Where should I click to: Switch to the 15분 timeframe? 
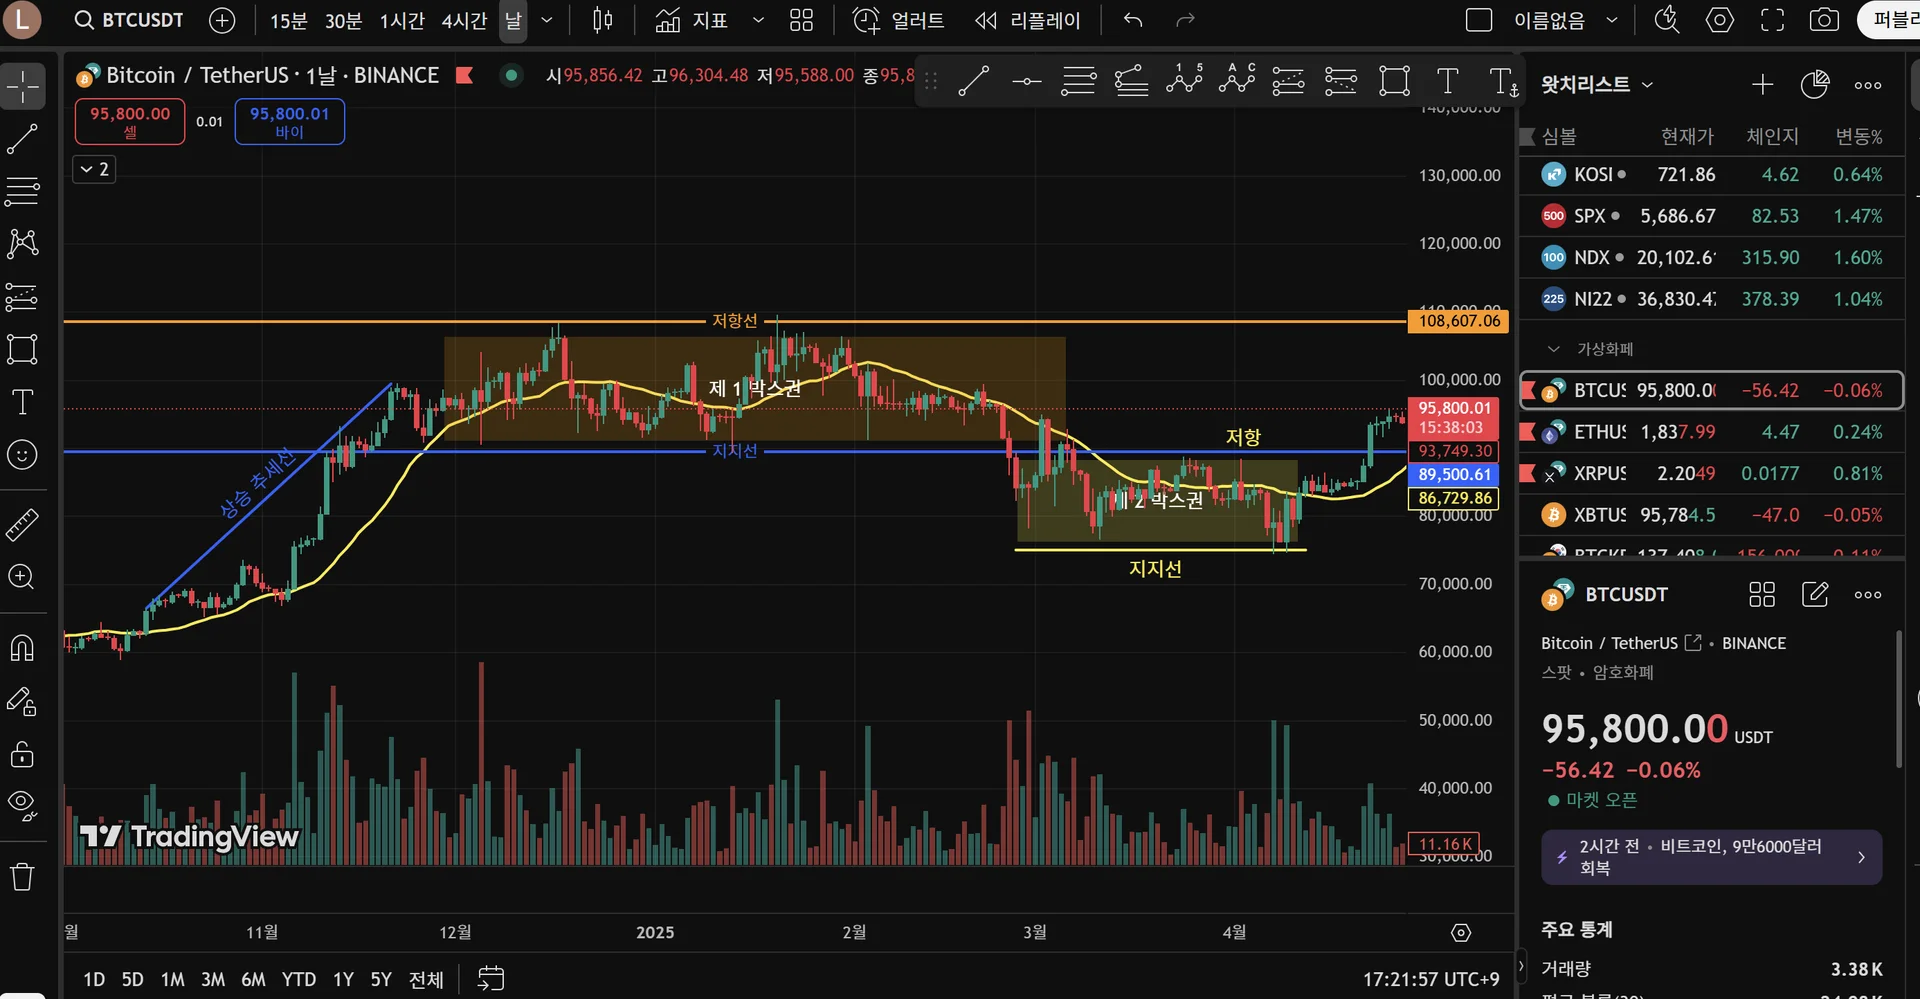pyautogui.click(x=288, y=20)
